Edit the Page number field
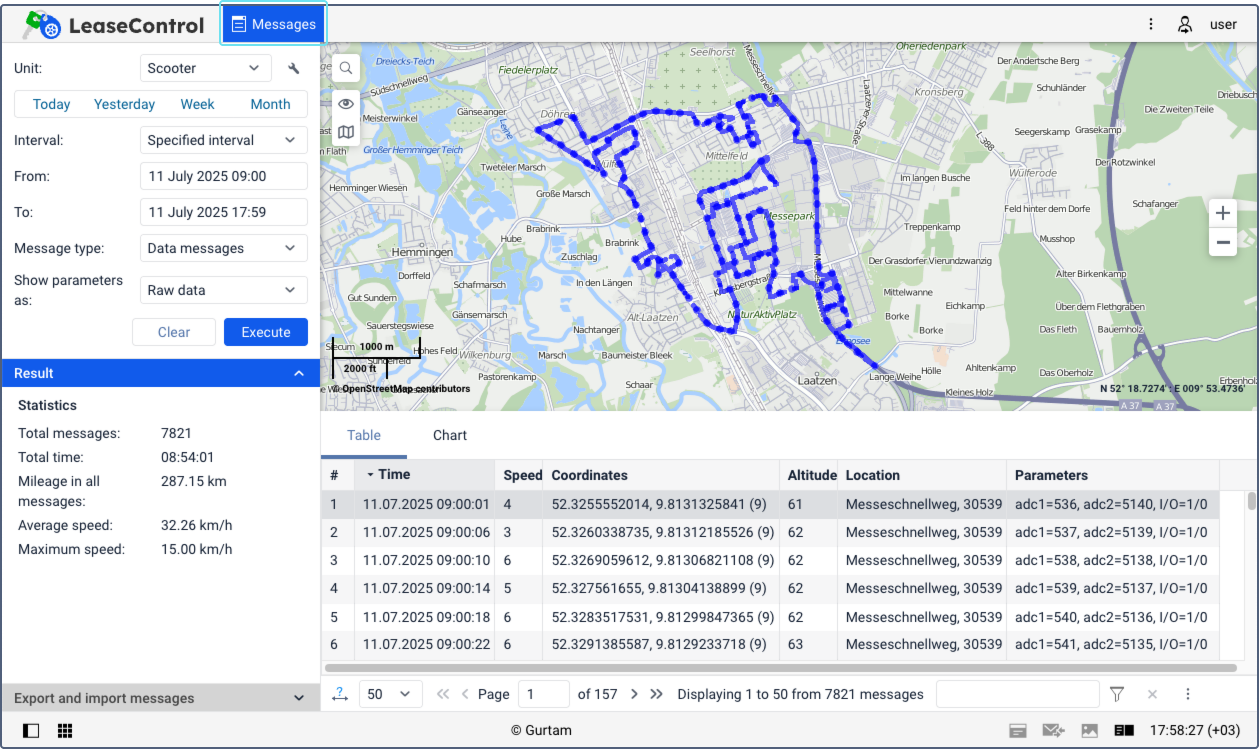Screen dimensions: 1259x749 point(545,694)
